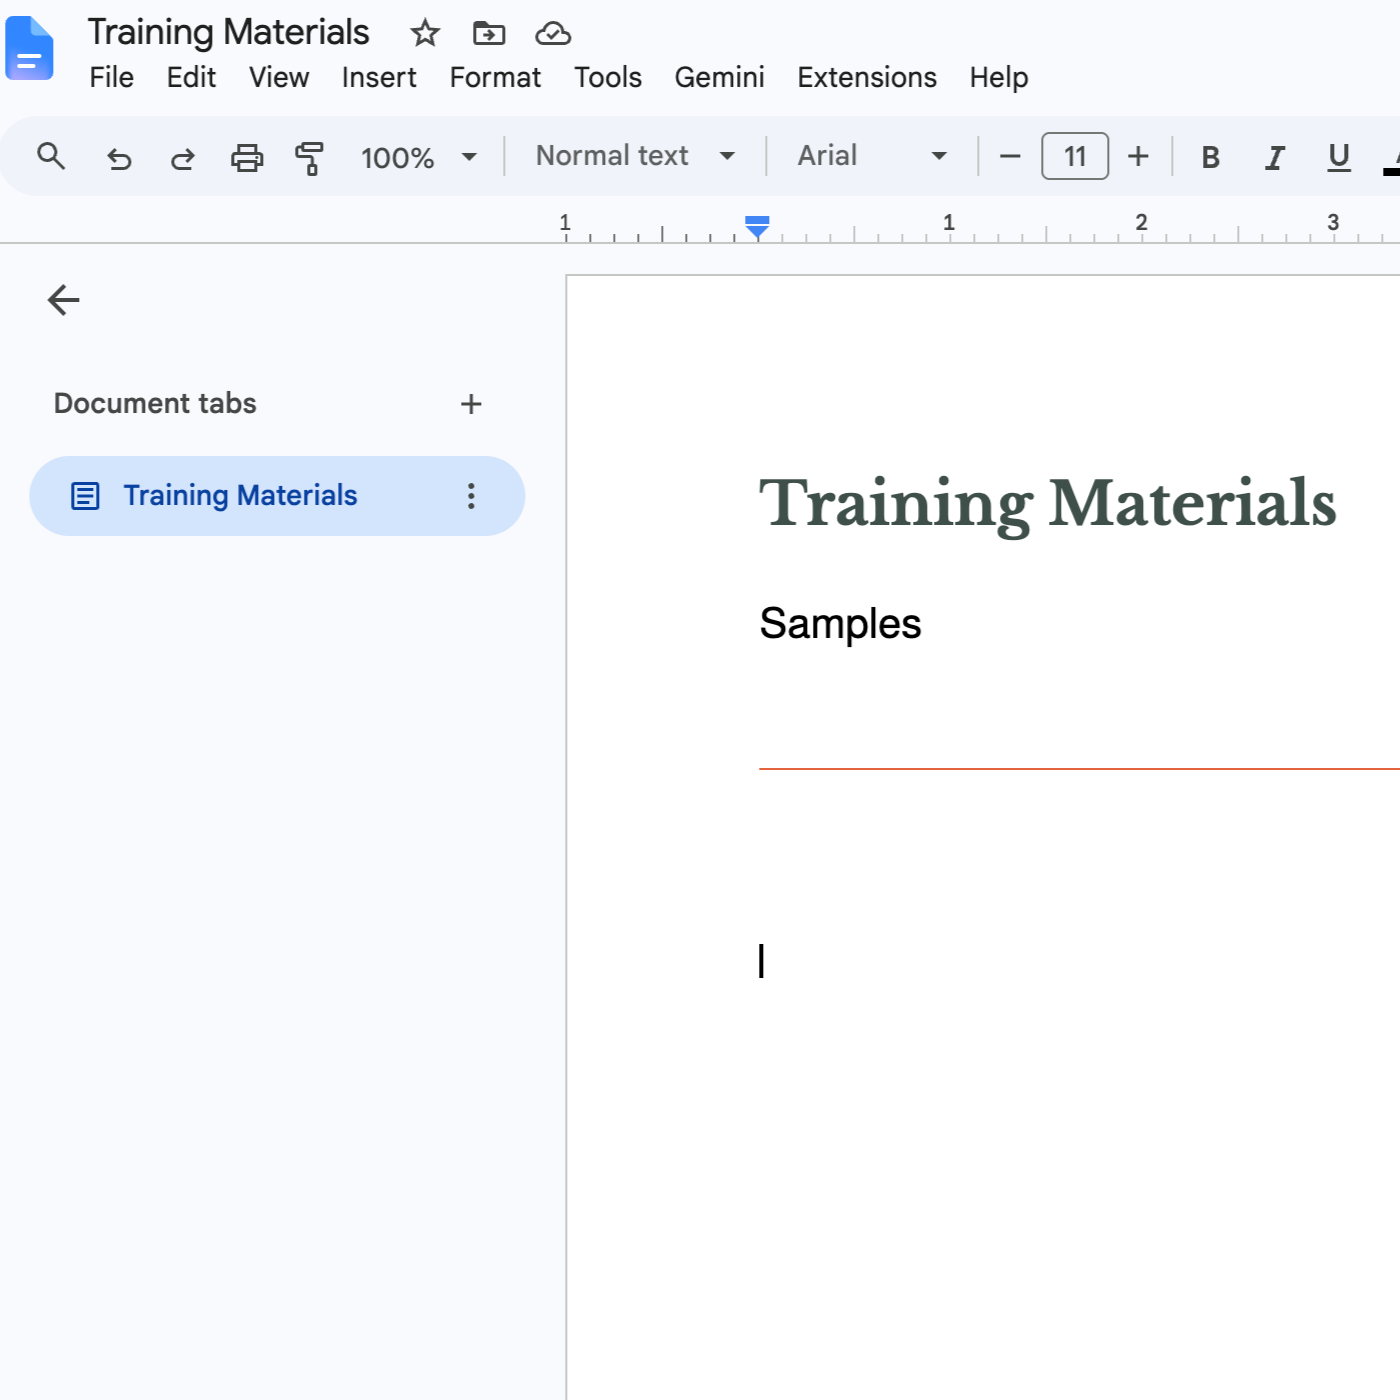Image resolution: width=1400 pixels, height=1400 pixels.
Task: Click the Move to folder icon
Action: tap(489, 33)
